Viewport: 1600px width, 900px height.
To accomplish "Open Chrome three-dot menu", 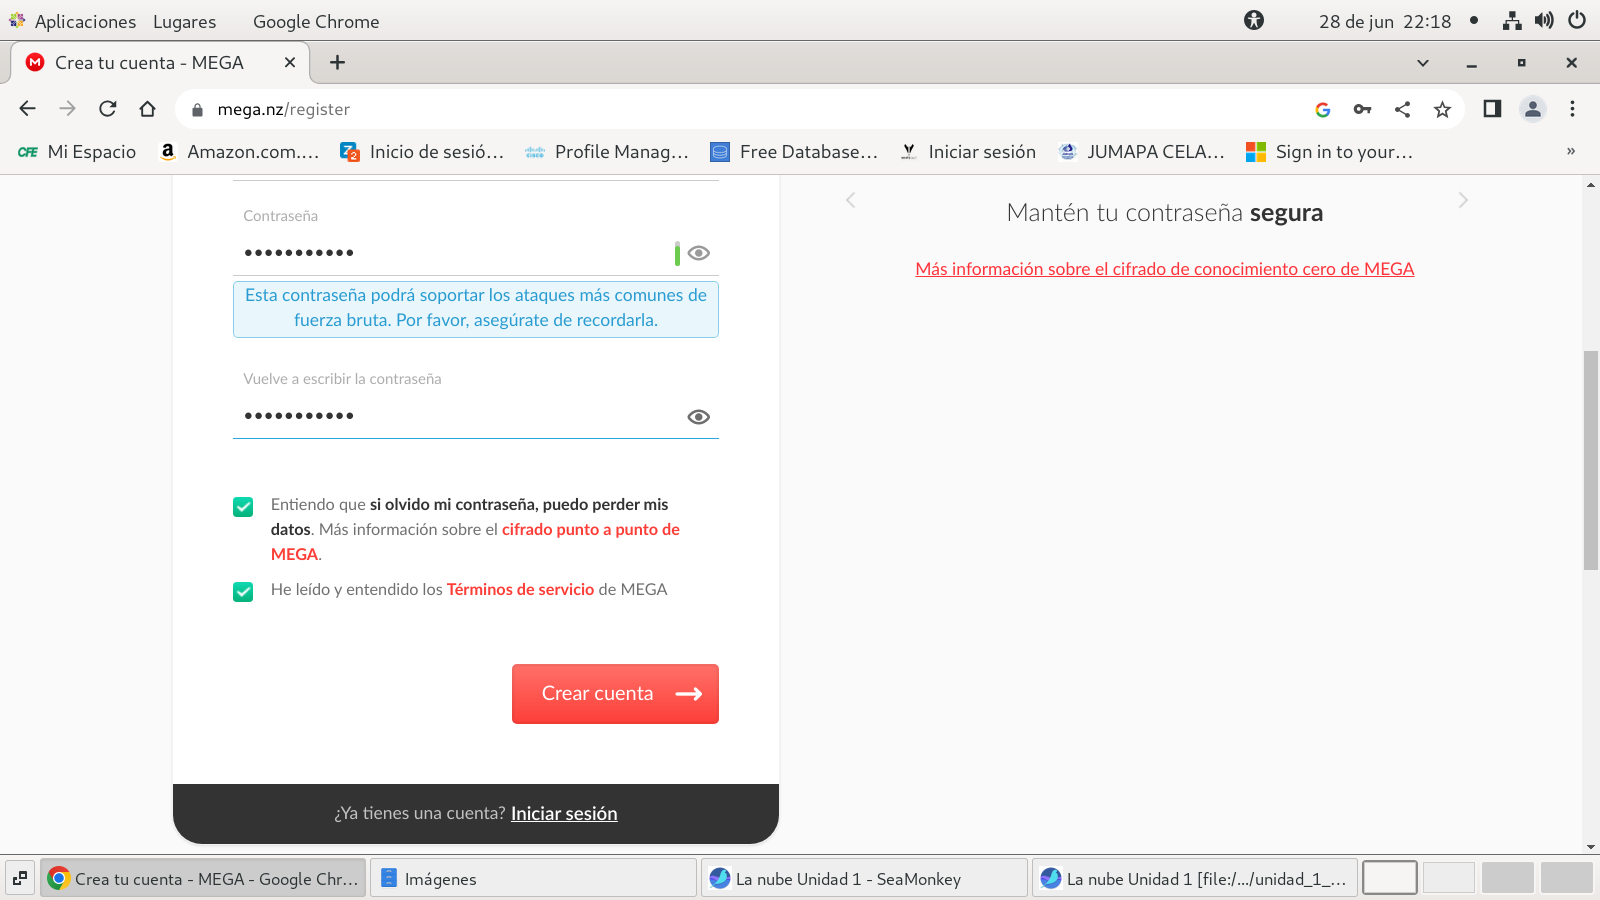I will pos(1572,109).
